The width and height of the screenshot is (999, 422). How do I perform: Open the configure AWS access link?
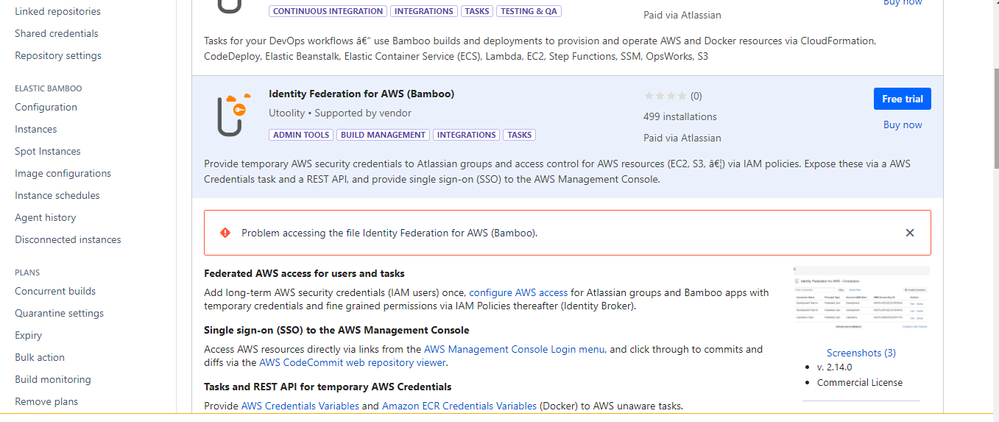518,293
